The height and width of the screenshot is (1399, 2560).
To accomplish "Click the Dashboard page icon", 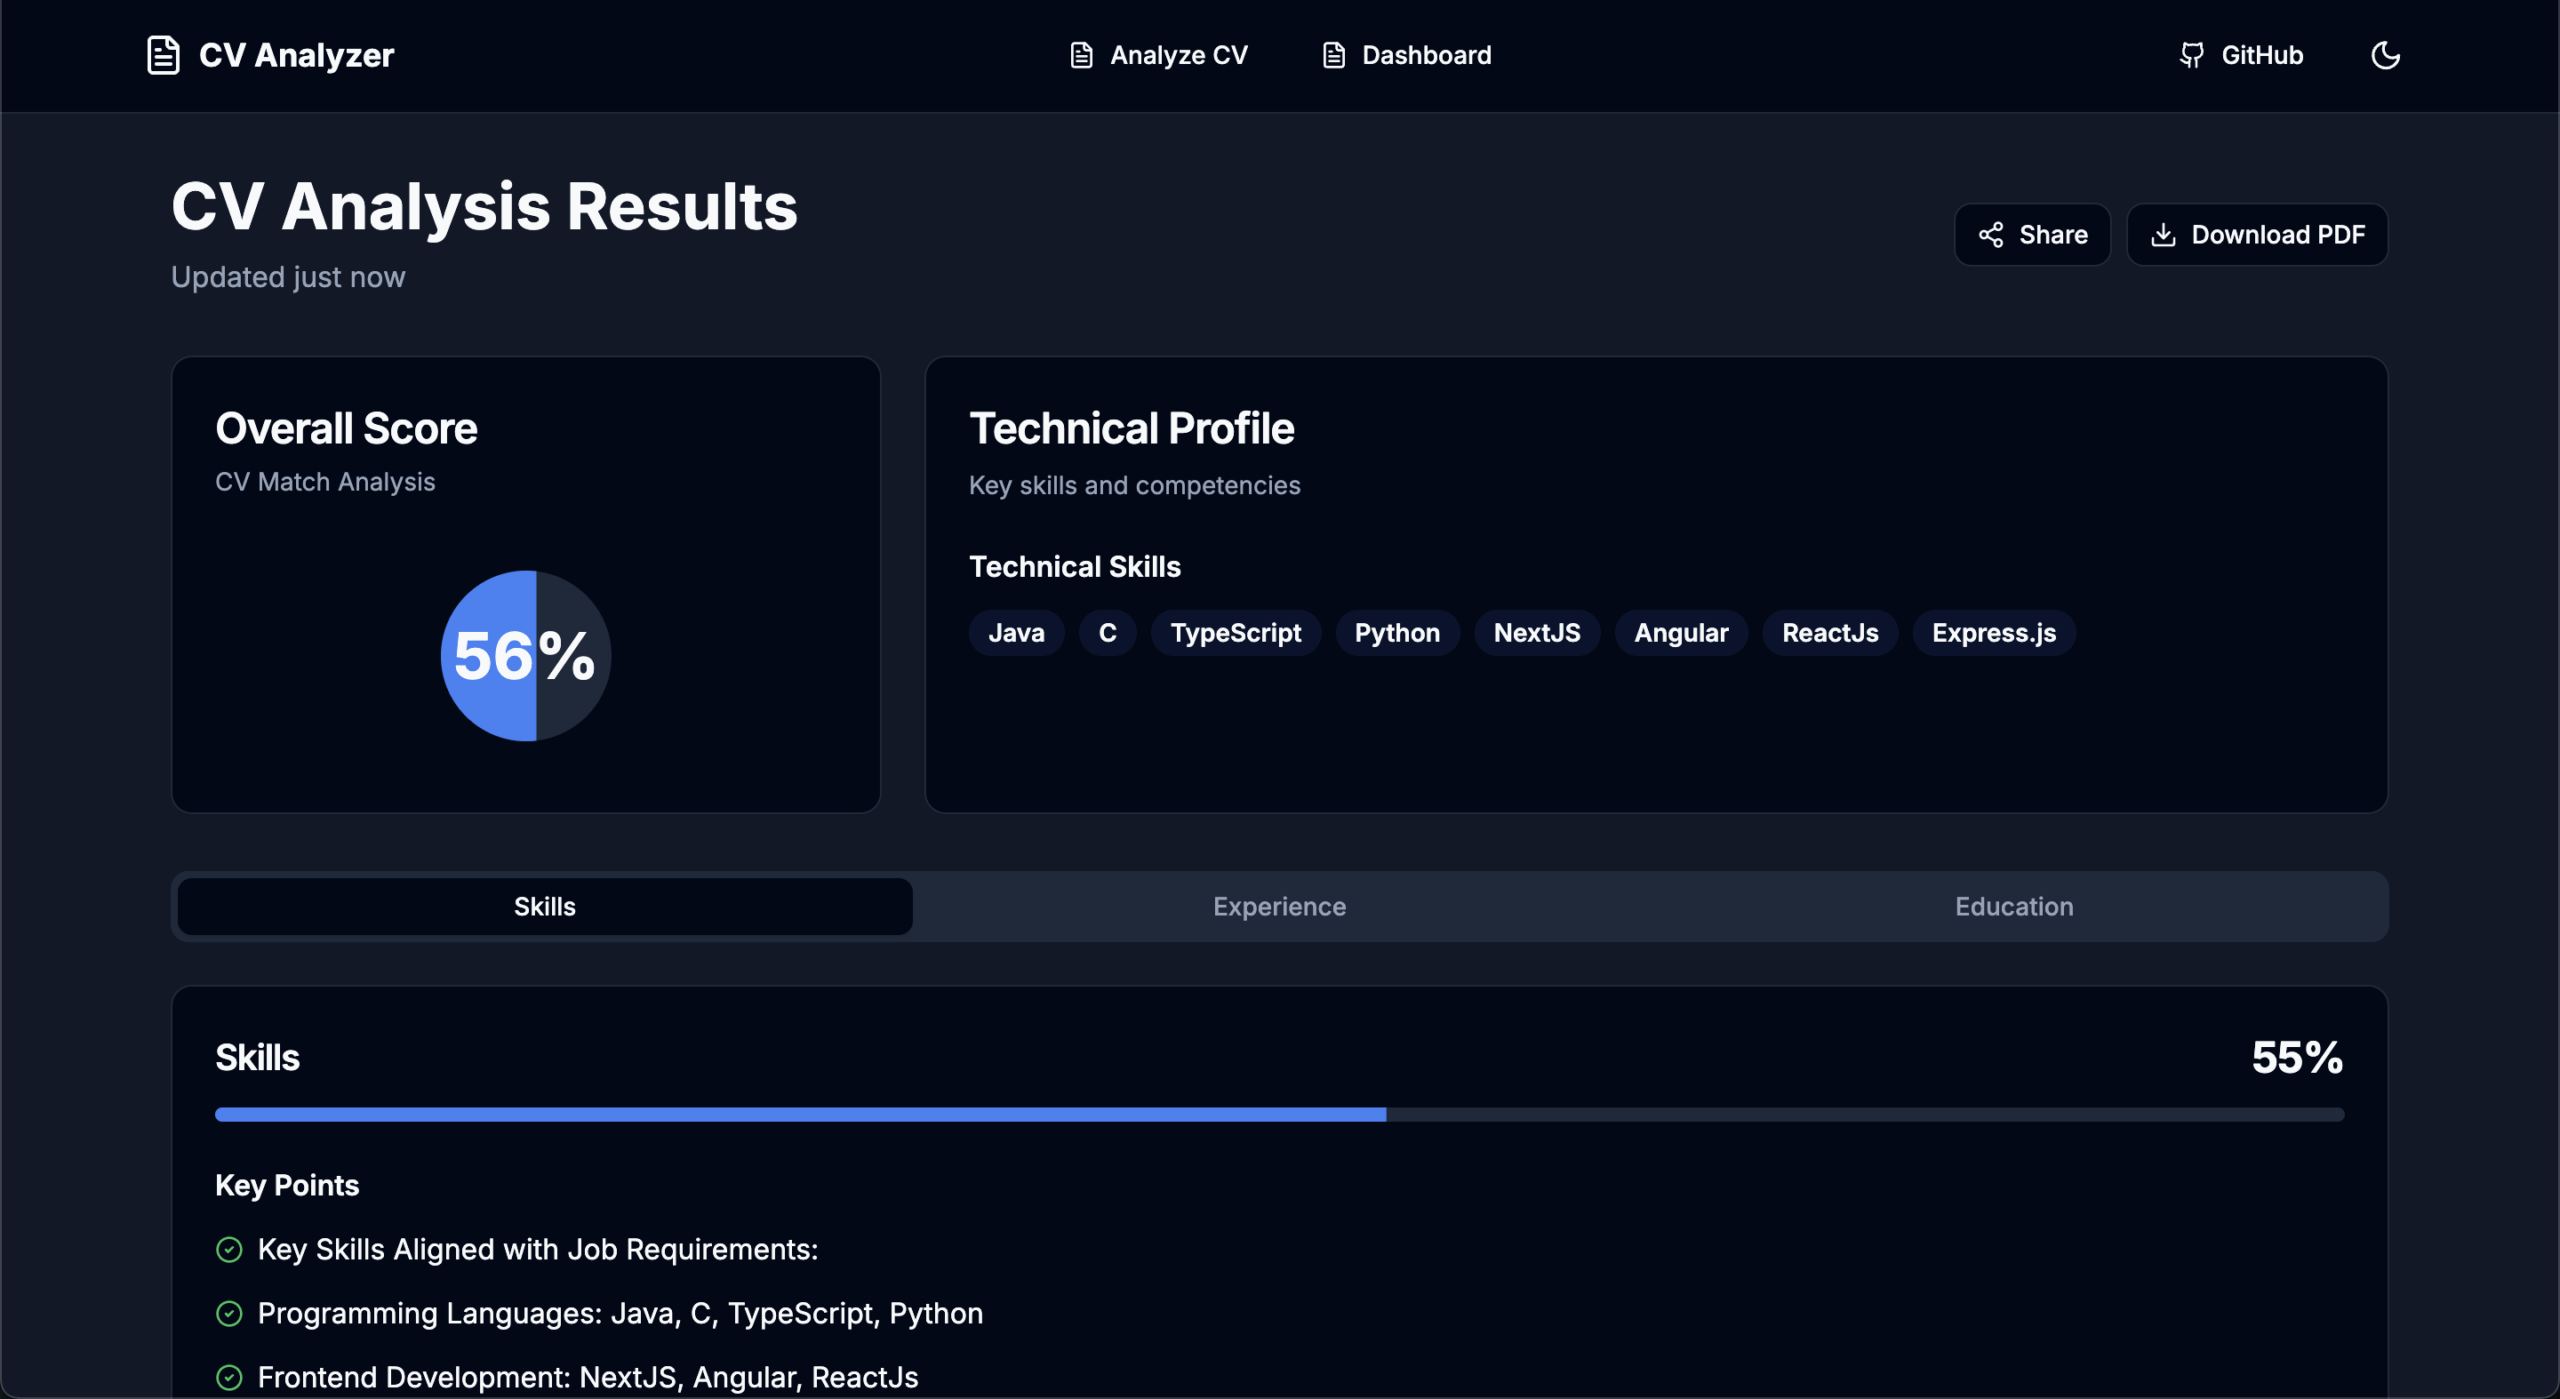I will click(1333, 55).
